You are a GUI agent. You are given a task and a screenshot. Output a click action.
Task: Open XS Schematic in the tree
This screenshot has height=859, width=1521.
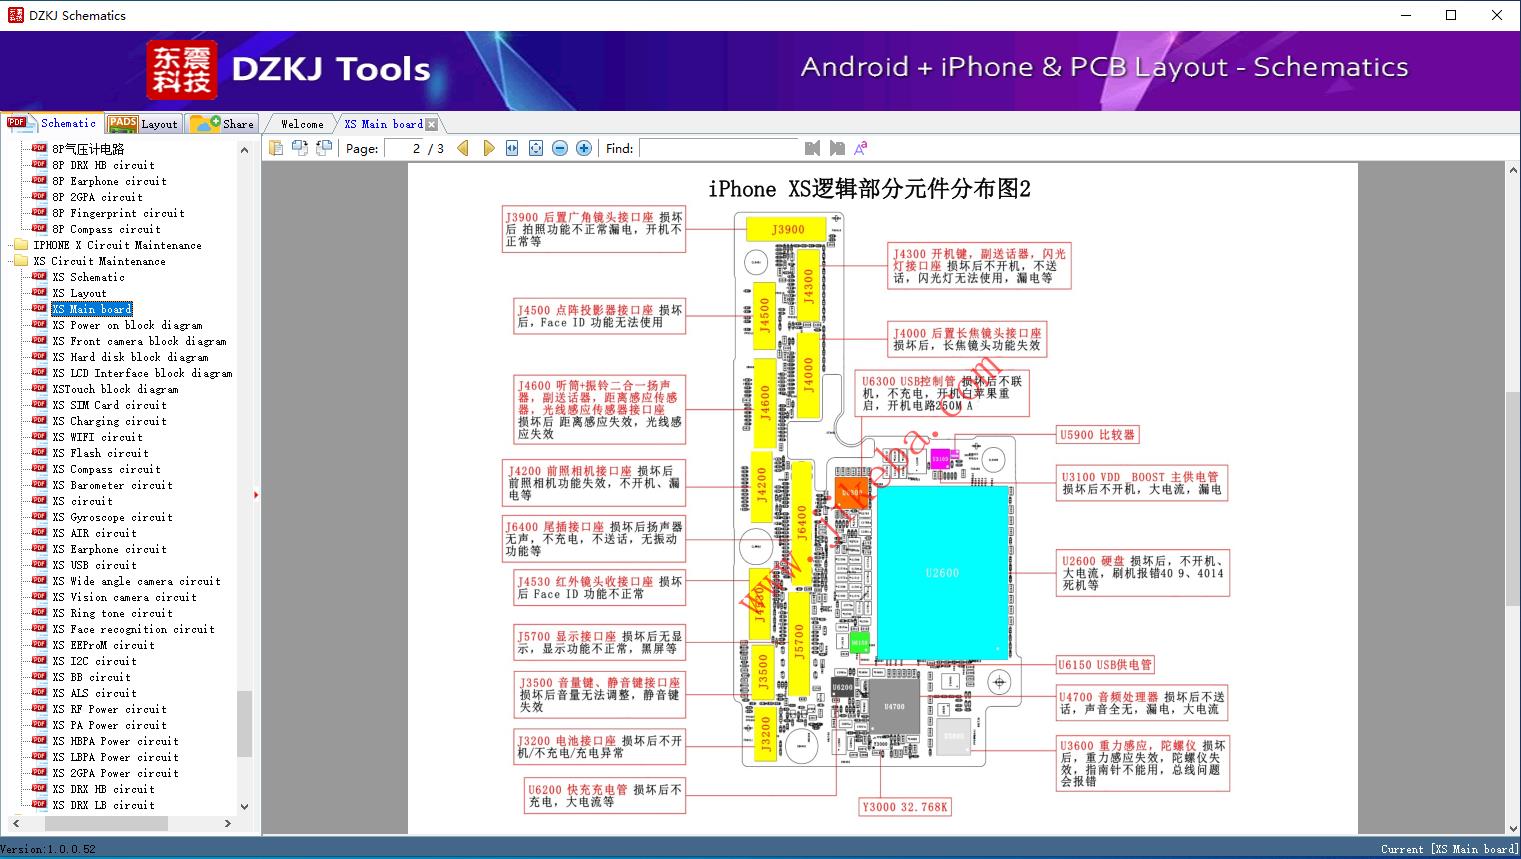tap(89, 277)
